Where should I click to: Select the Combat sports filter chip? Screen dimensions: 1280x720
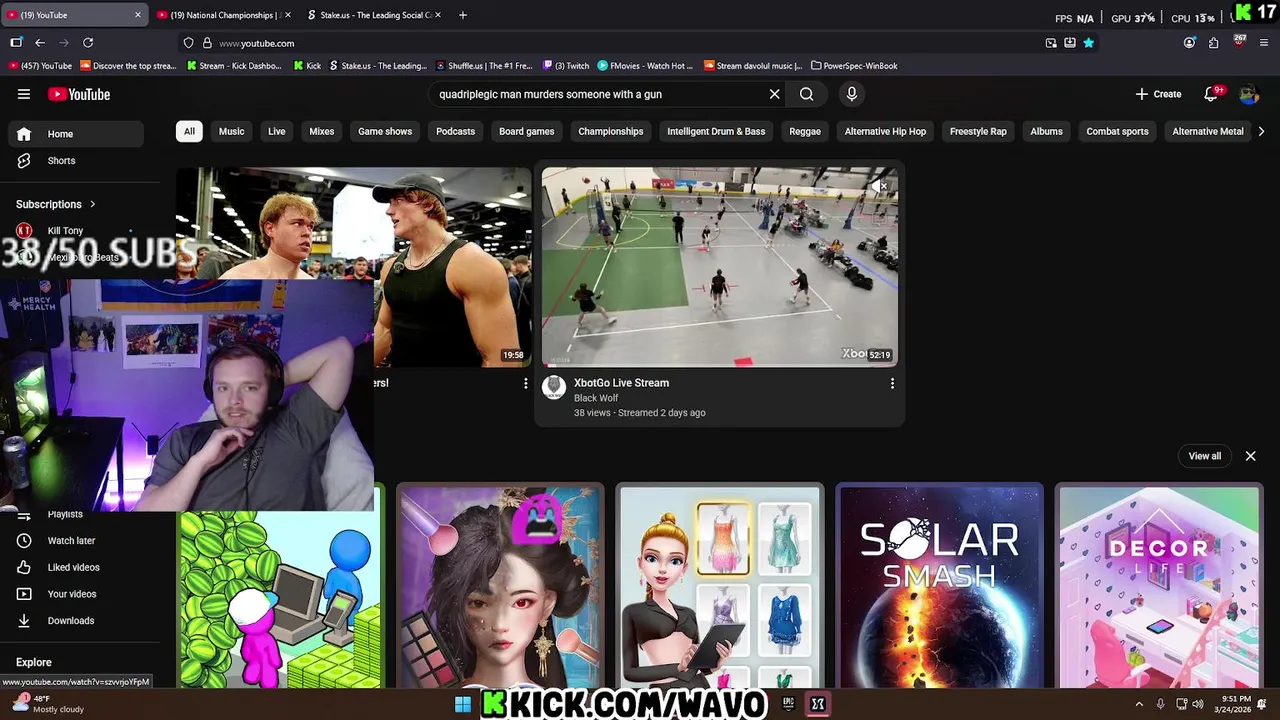click(1117, 131)
